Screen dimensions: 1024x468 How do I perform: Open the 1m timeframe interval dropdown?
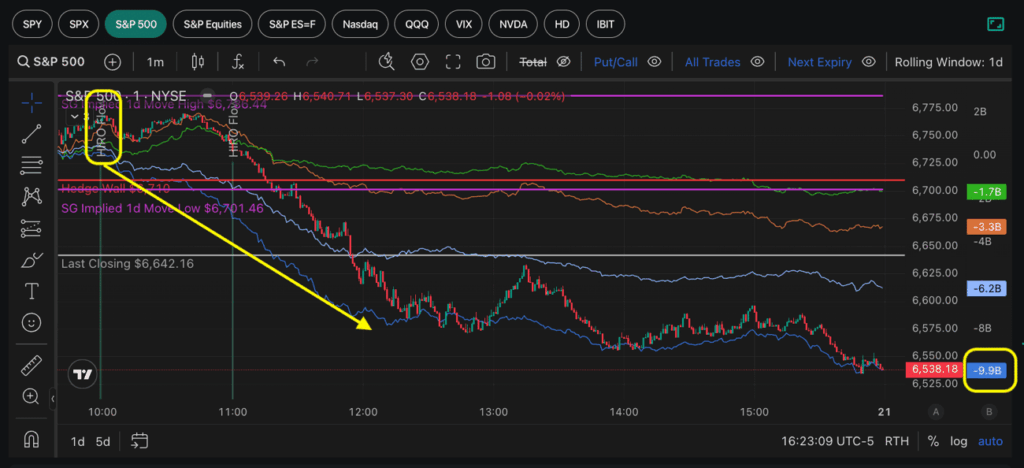pos(155,62)
